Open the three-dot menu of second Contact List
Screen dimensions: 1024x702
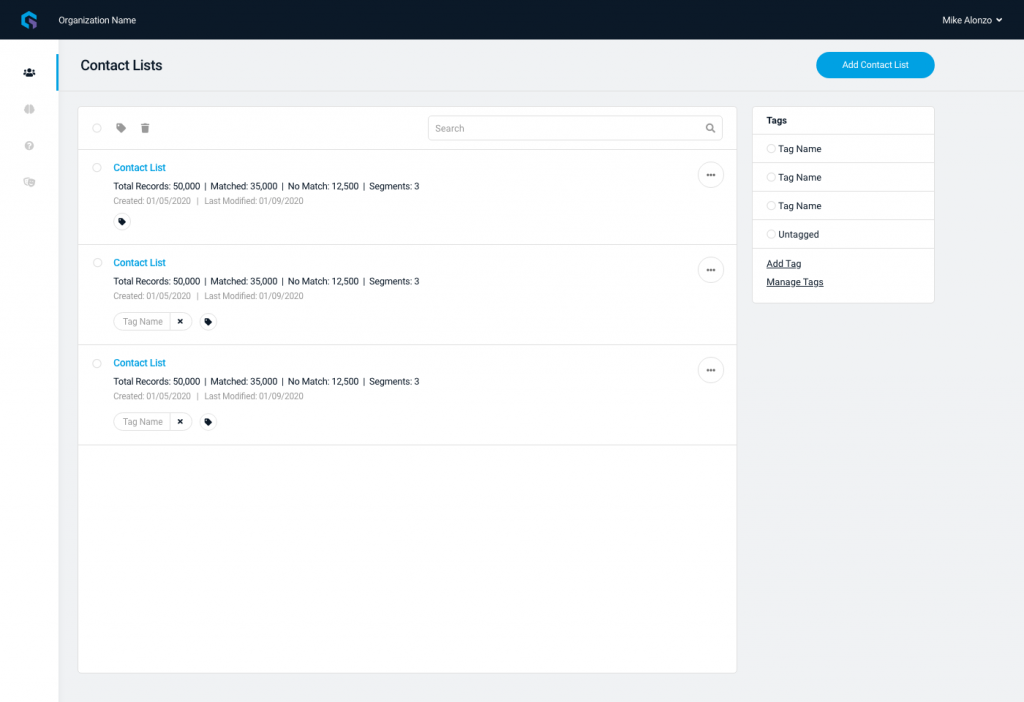tap(711, 270)
